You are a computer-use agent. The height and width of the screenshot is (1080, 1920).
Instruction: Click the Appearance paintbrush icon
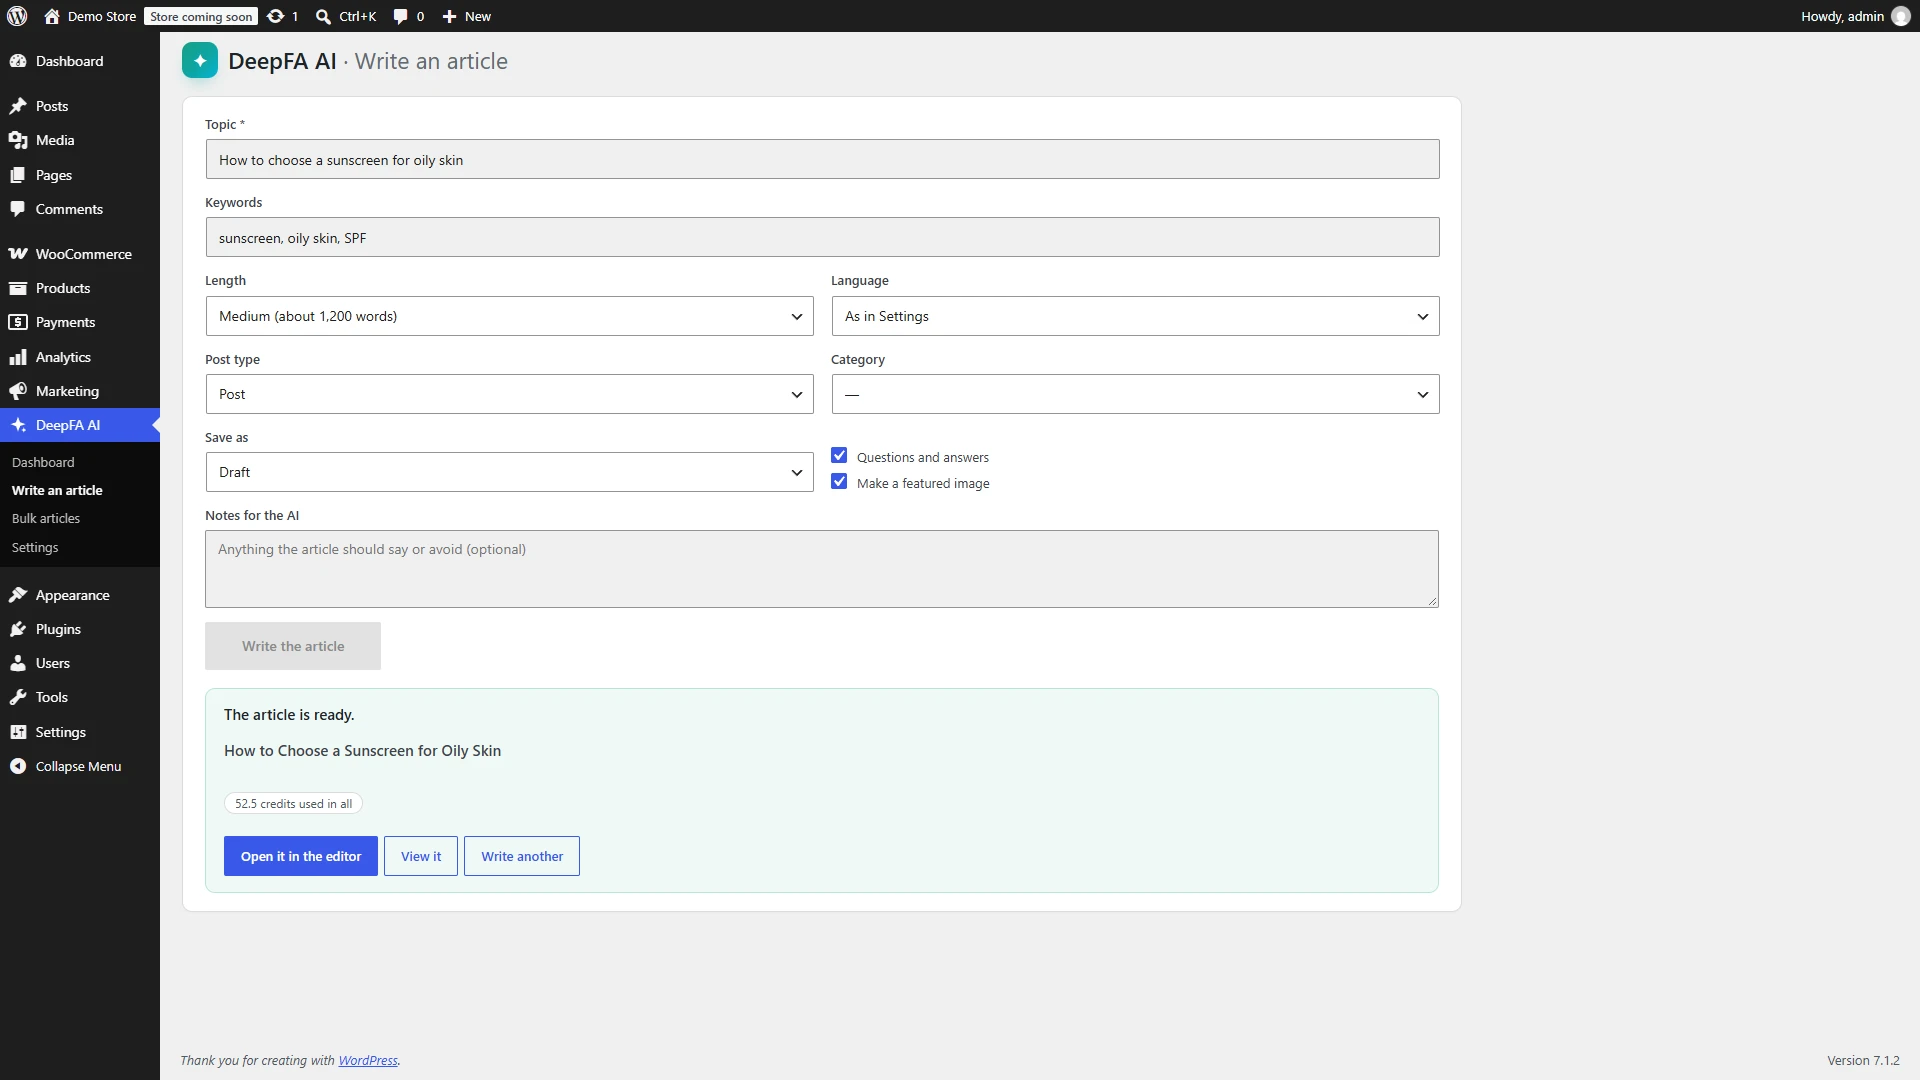pyautogui.click(x=18, y=595)
